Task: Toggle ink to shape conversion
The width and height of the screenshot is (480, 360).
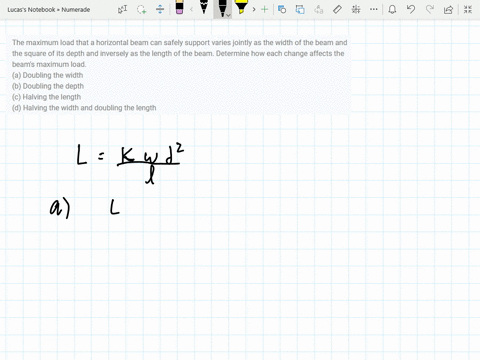Action: click(x=300, y=9)
